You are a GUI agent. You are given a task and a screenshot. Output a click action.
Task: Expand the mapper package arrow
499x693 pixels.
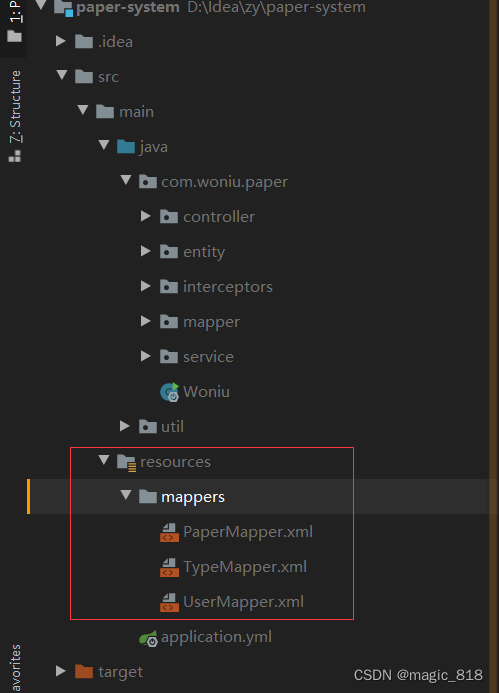145,321
